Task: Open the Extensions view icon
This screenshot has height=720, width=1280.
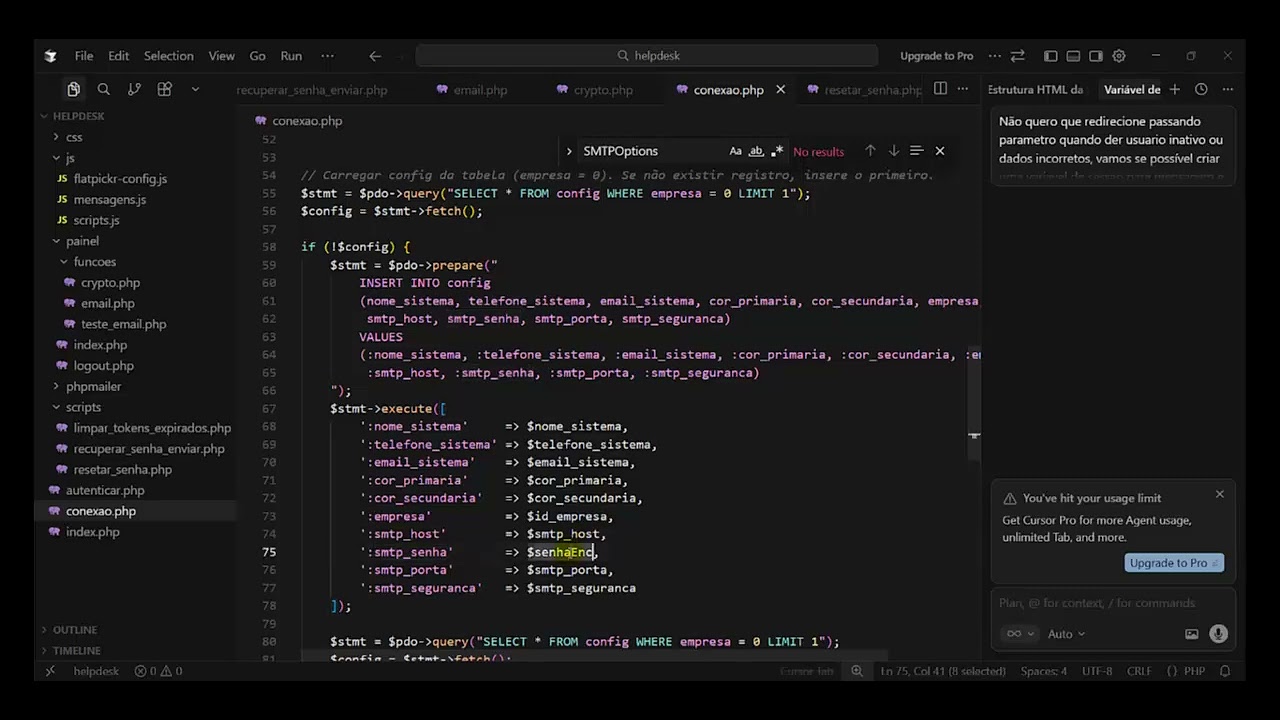Action: [165, 89]
